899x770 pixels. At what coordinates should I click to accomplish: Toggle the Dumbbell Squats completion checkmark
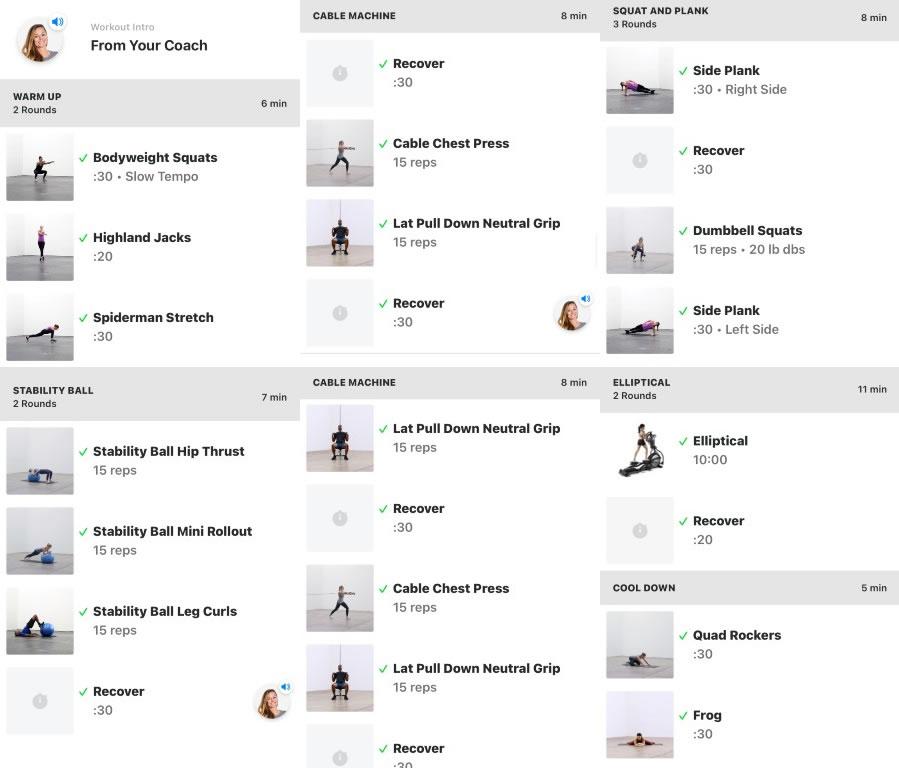[683, 231]
